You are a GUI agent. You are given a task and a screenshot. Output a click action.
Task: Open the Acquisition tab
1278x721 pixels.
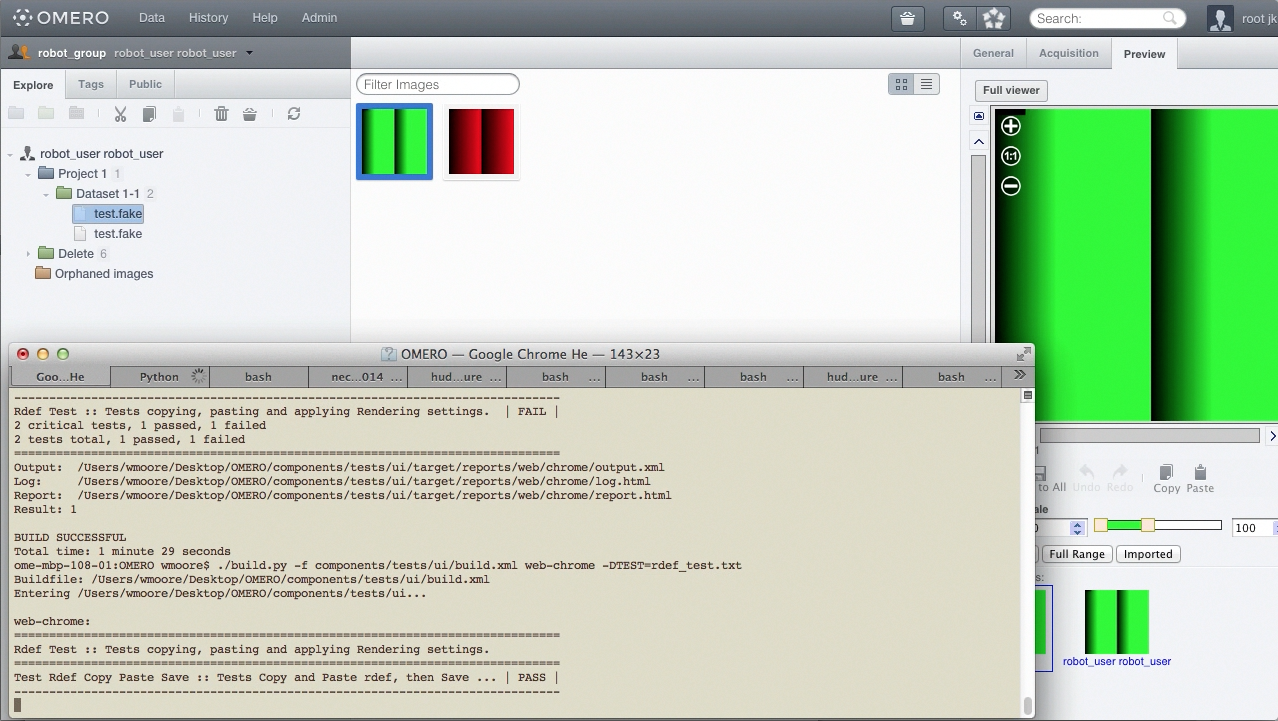(x=1068, y=53)
